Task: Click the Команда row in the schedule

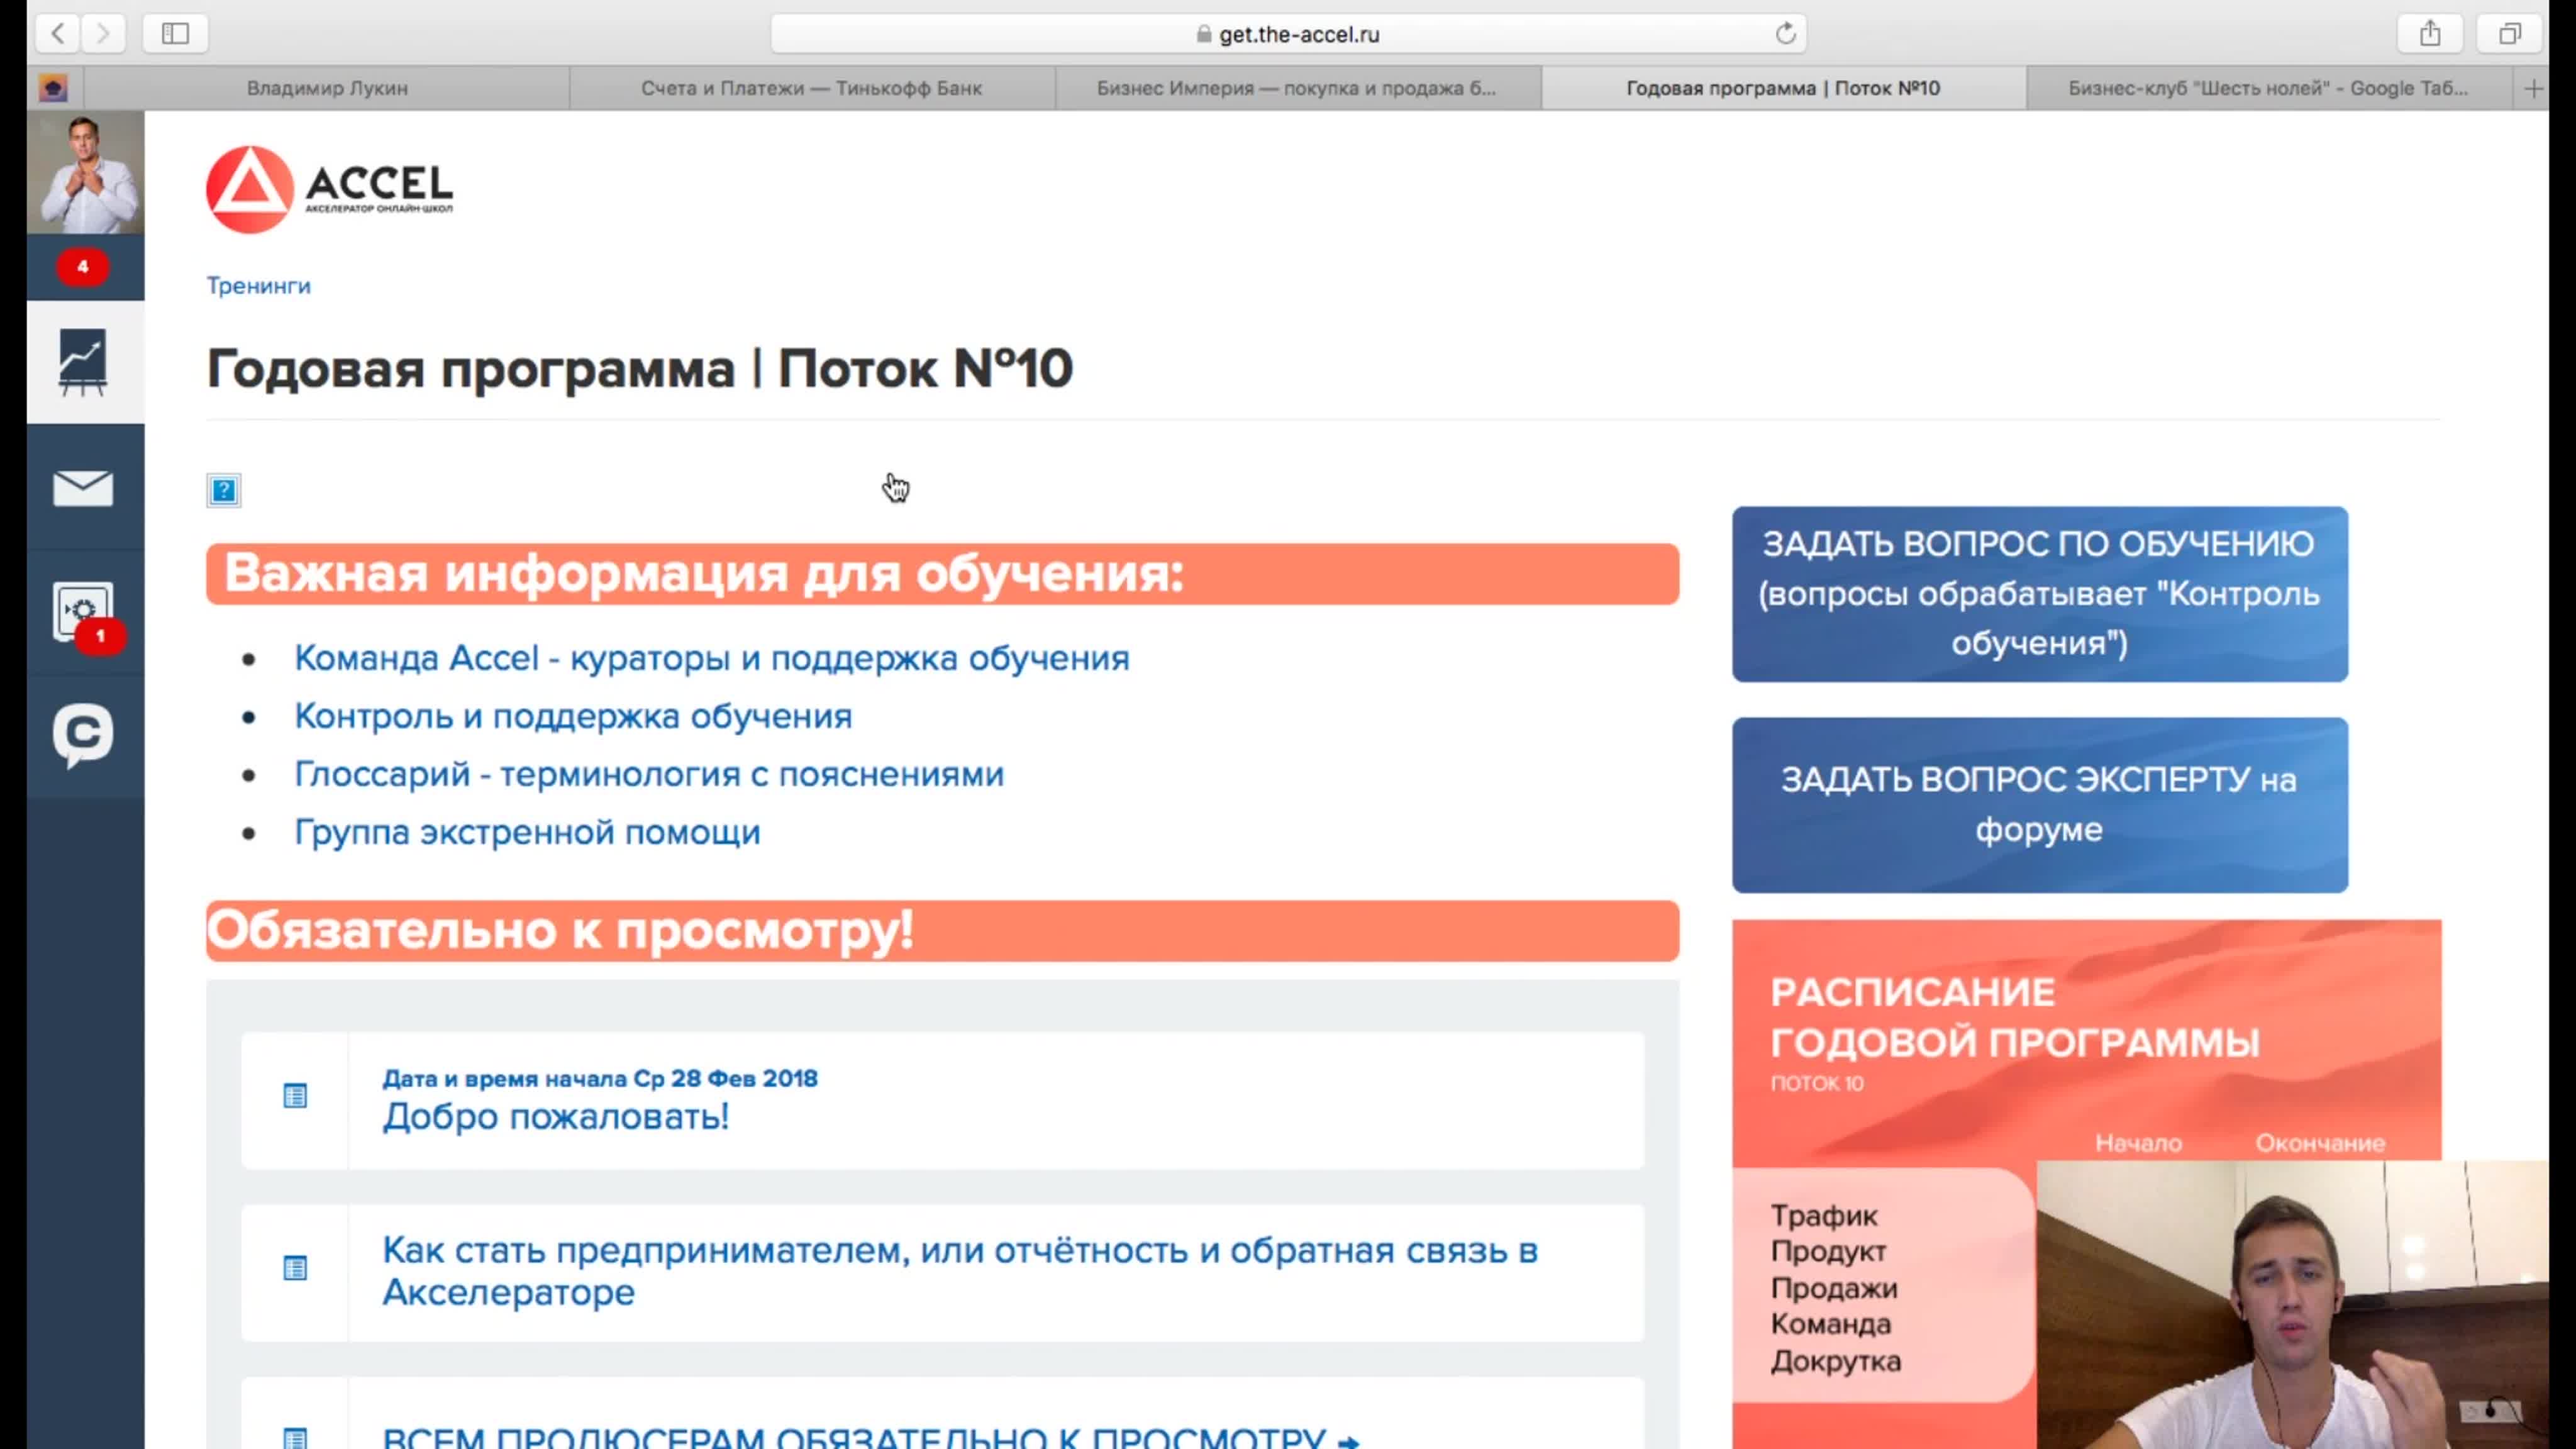Action: [1831, 1324]
